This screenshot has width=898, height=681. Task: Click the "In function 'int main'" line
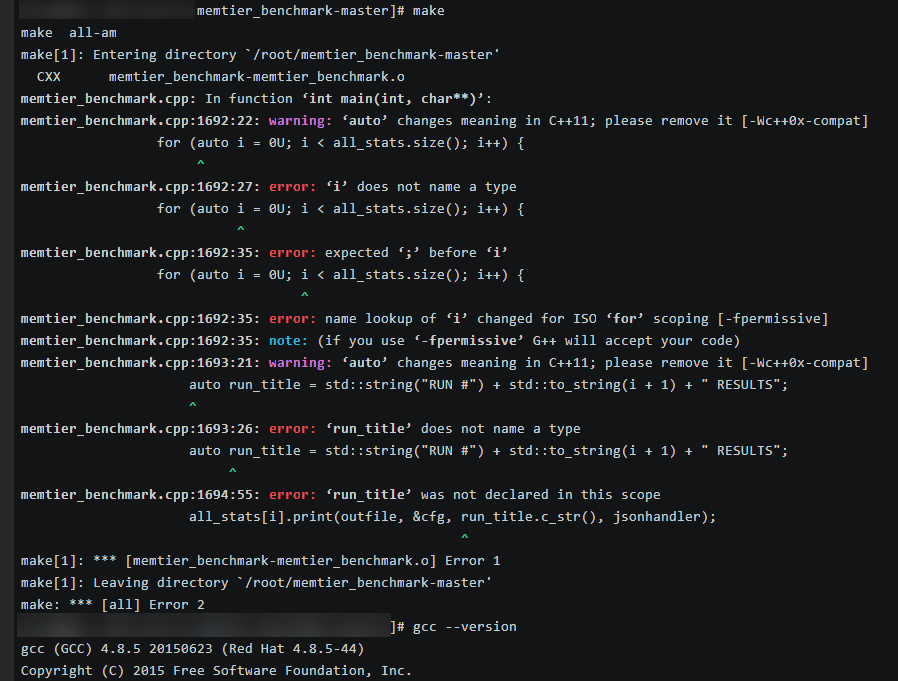256,99
